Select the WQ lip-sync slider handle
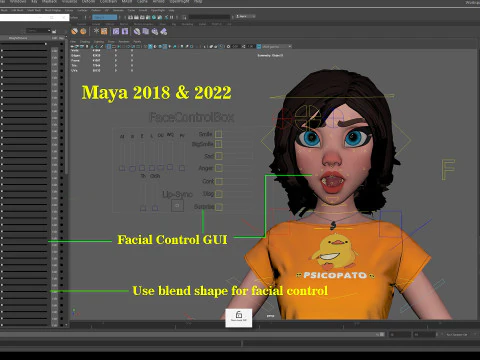Image resolution: width=480 pixels, height=360 pixels. coord(170,167)
